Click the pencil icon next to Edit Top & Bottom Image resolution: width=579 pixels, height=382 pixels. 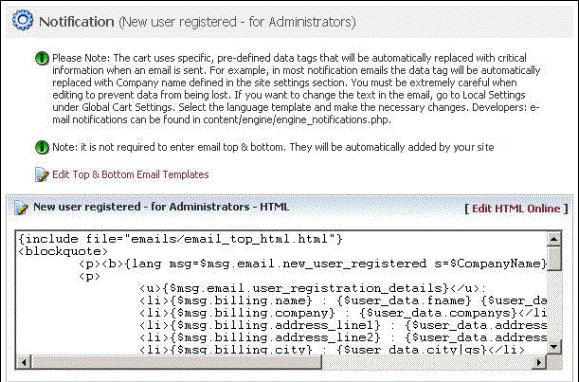tap(42, 175)
